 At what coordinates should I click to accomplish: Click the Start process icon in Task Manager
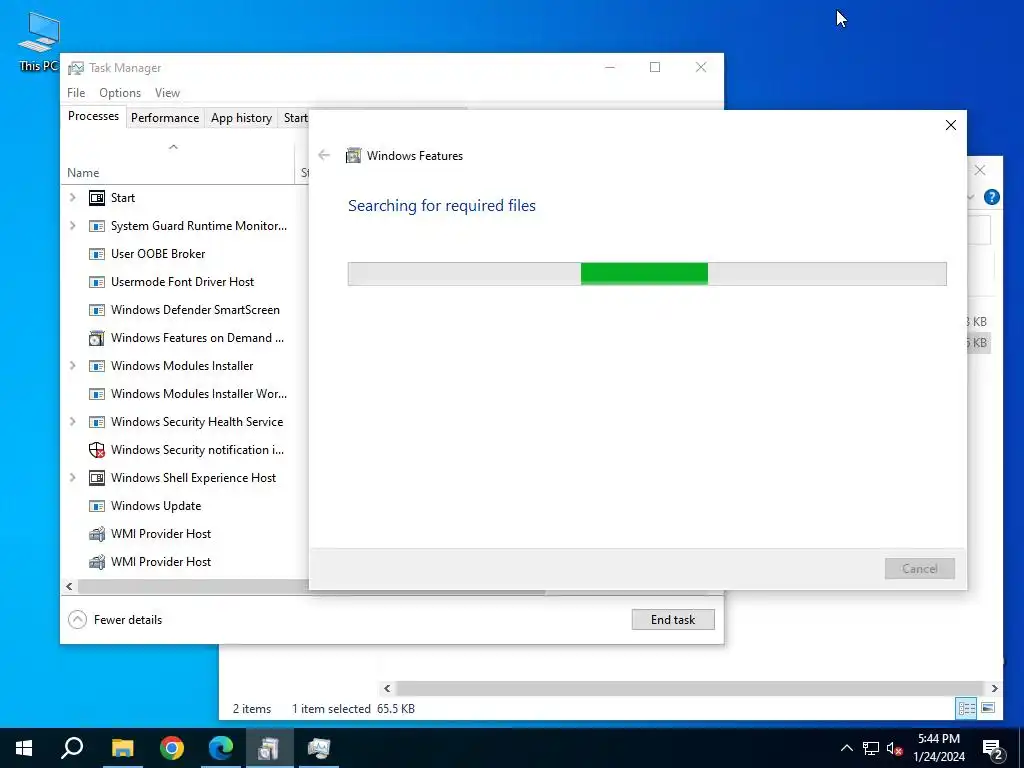(x=97, y=198)
